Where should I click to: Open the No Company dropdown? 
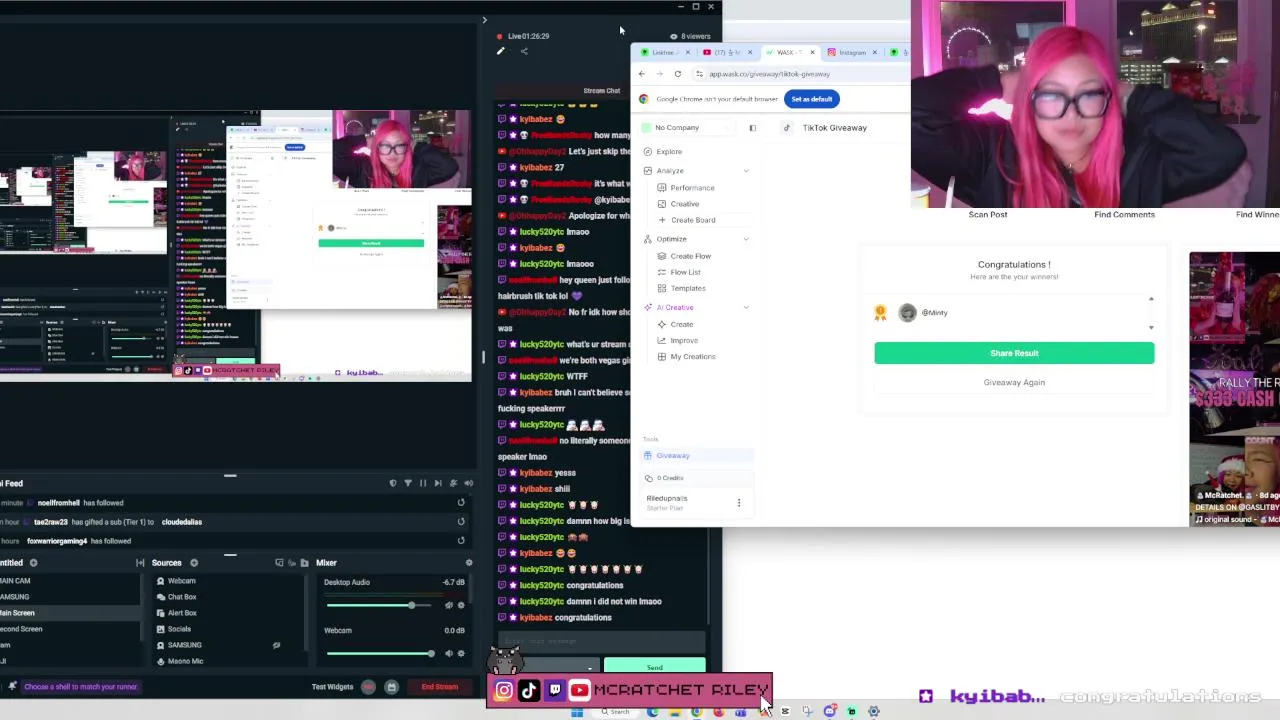click(690, 128)
